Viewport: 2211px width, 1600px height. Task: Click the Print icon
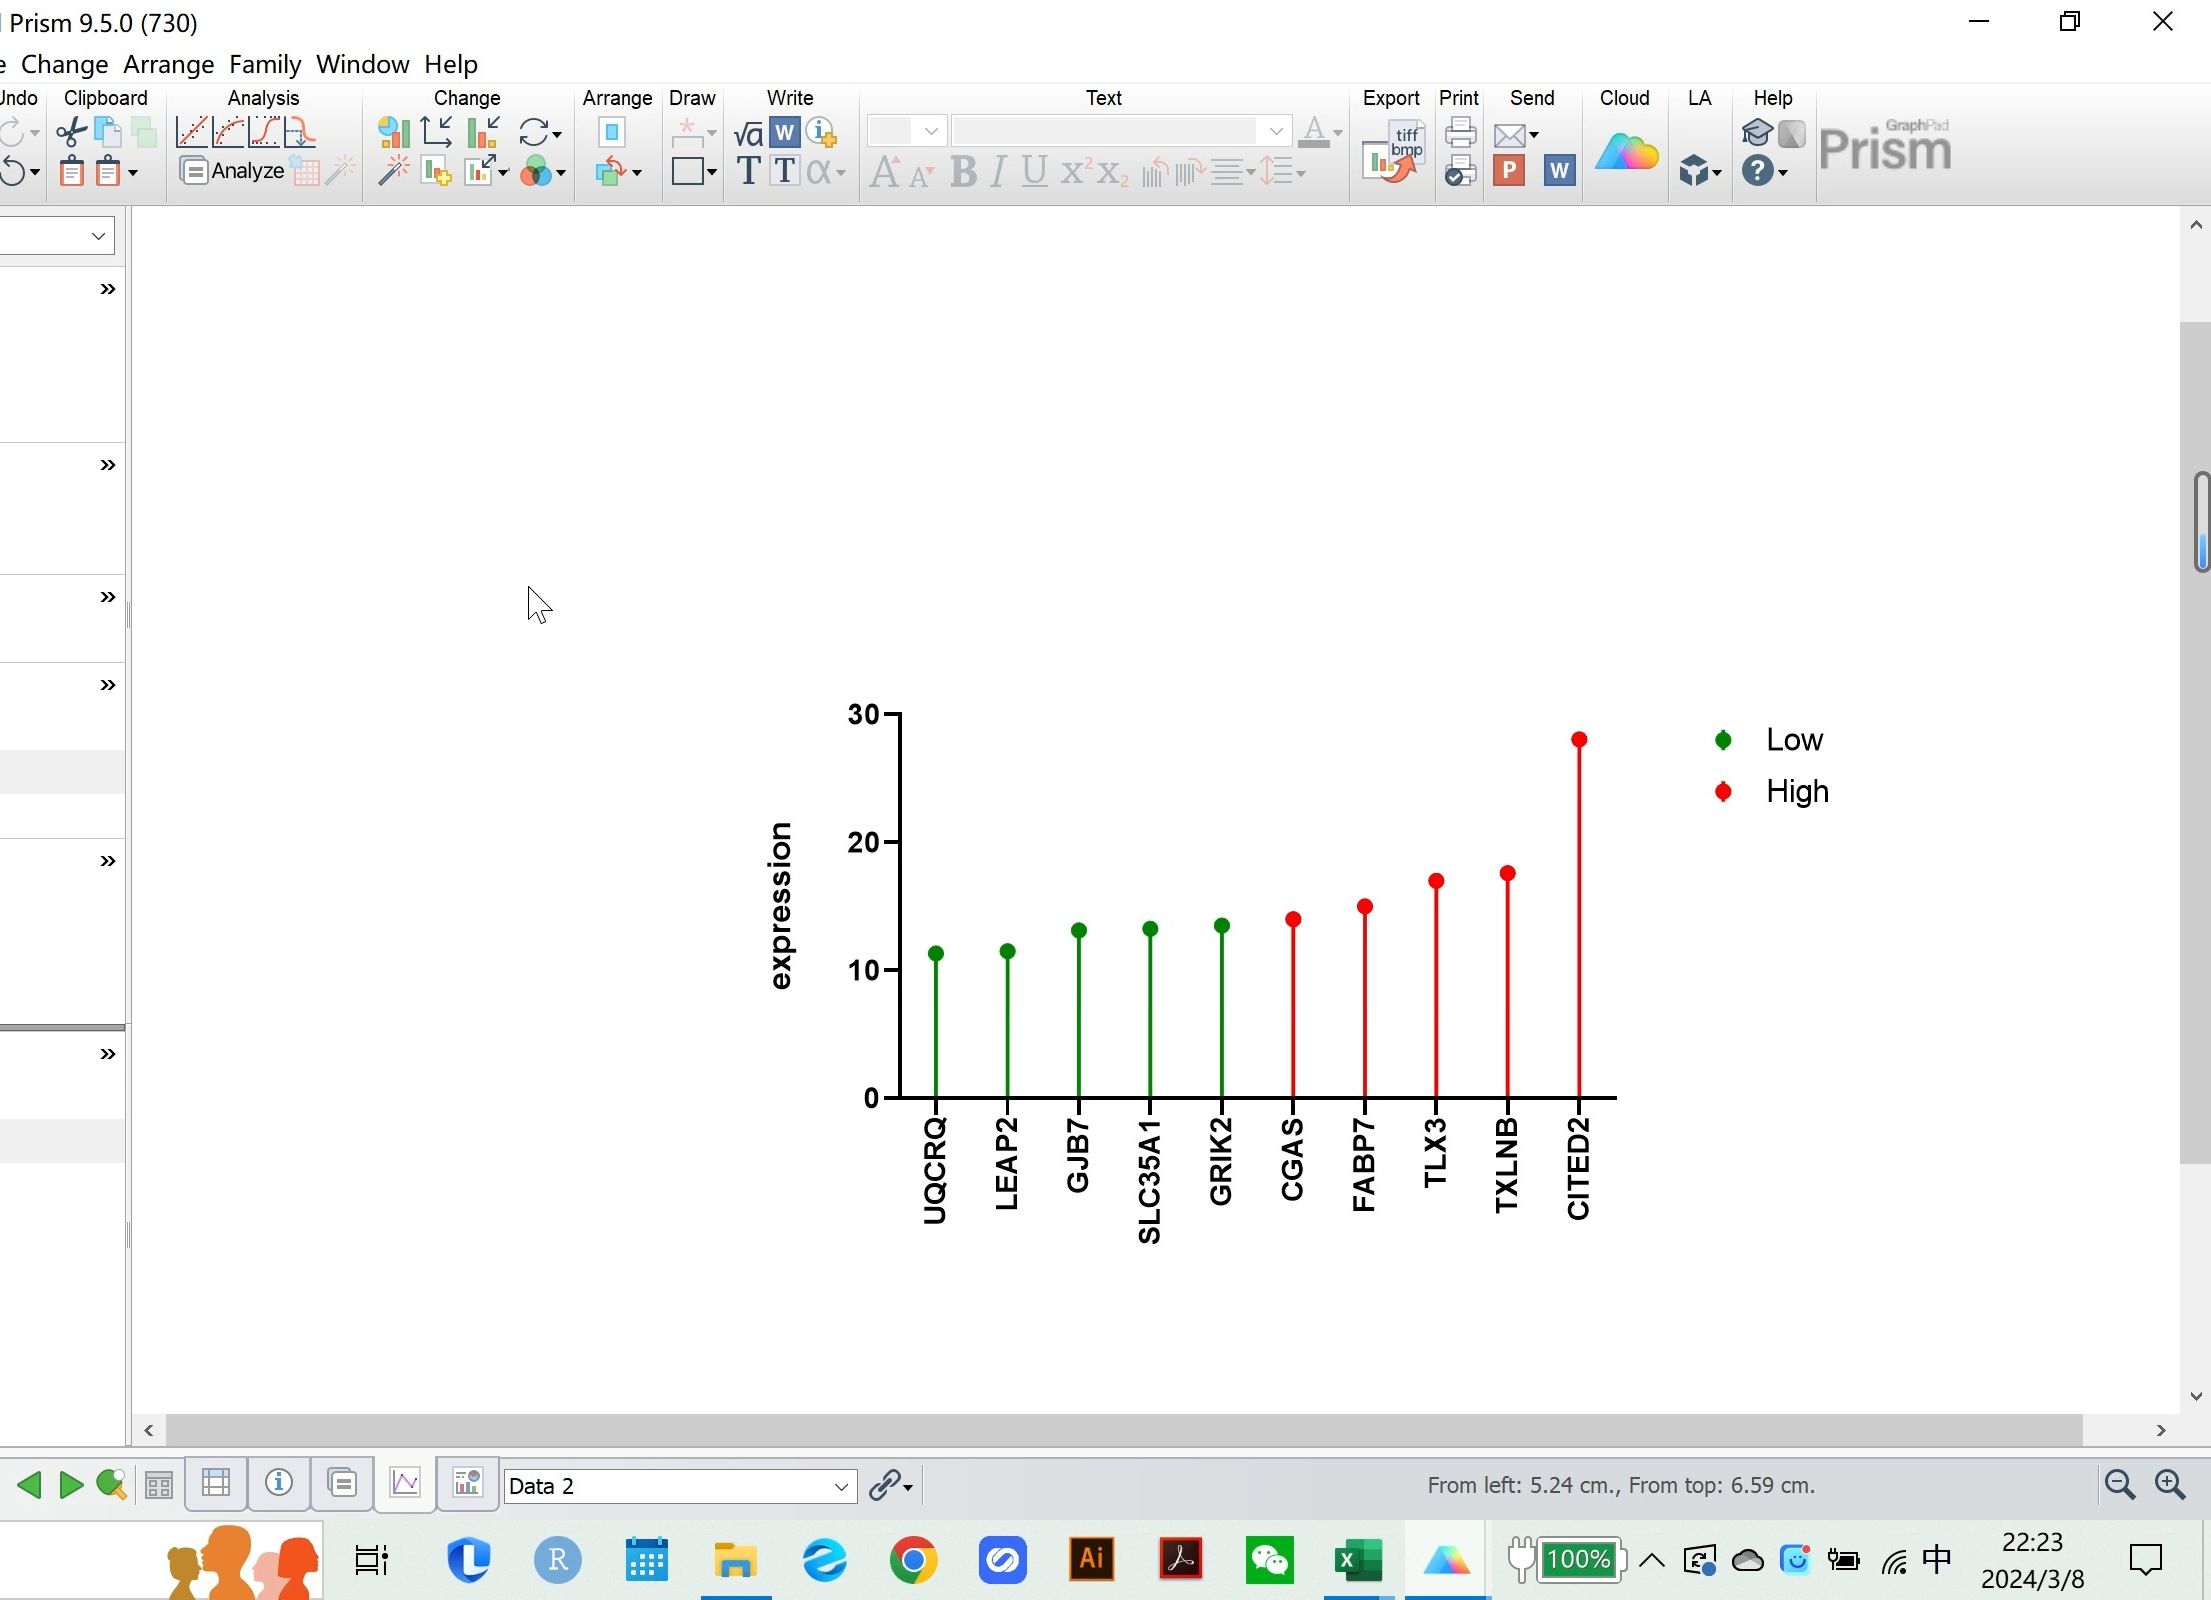[1460, 132]
